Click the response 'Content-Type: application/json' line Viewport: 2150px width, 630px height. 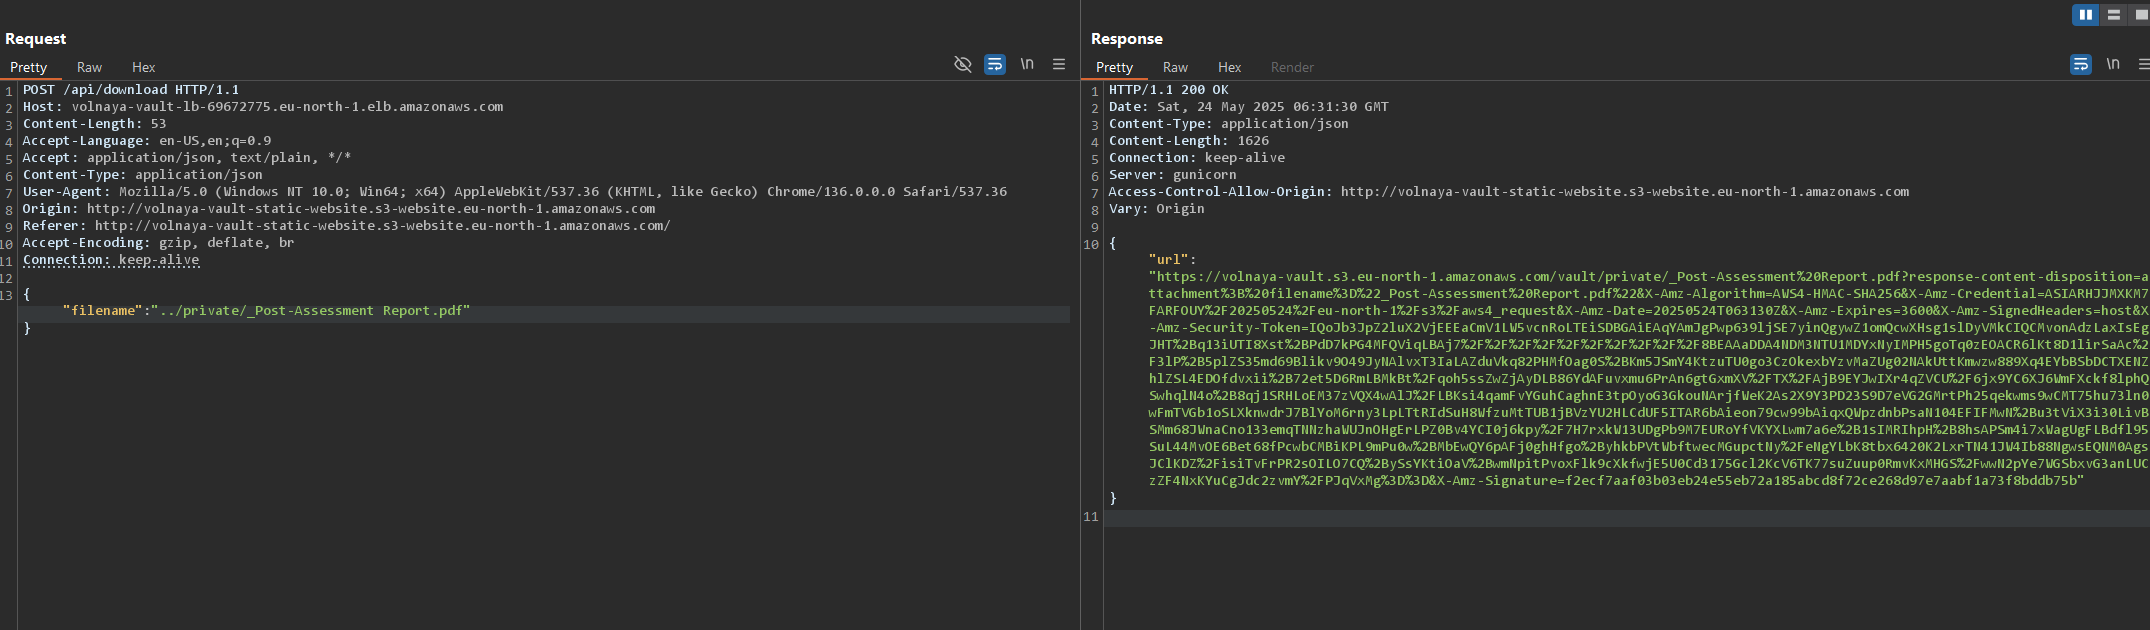pyautogui.click(x=1229, y=124)
